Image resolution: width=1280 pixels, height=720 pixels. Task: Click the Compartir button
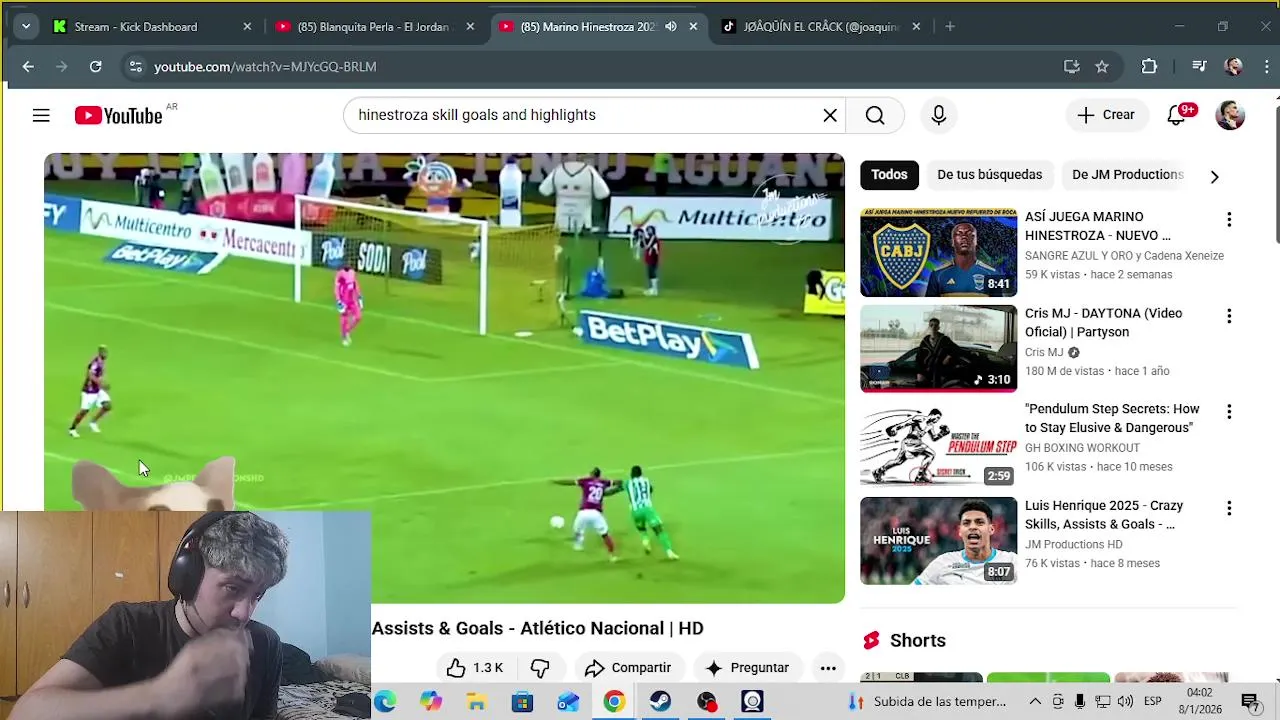628,668
